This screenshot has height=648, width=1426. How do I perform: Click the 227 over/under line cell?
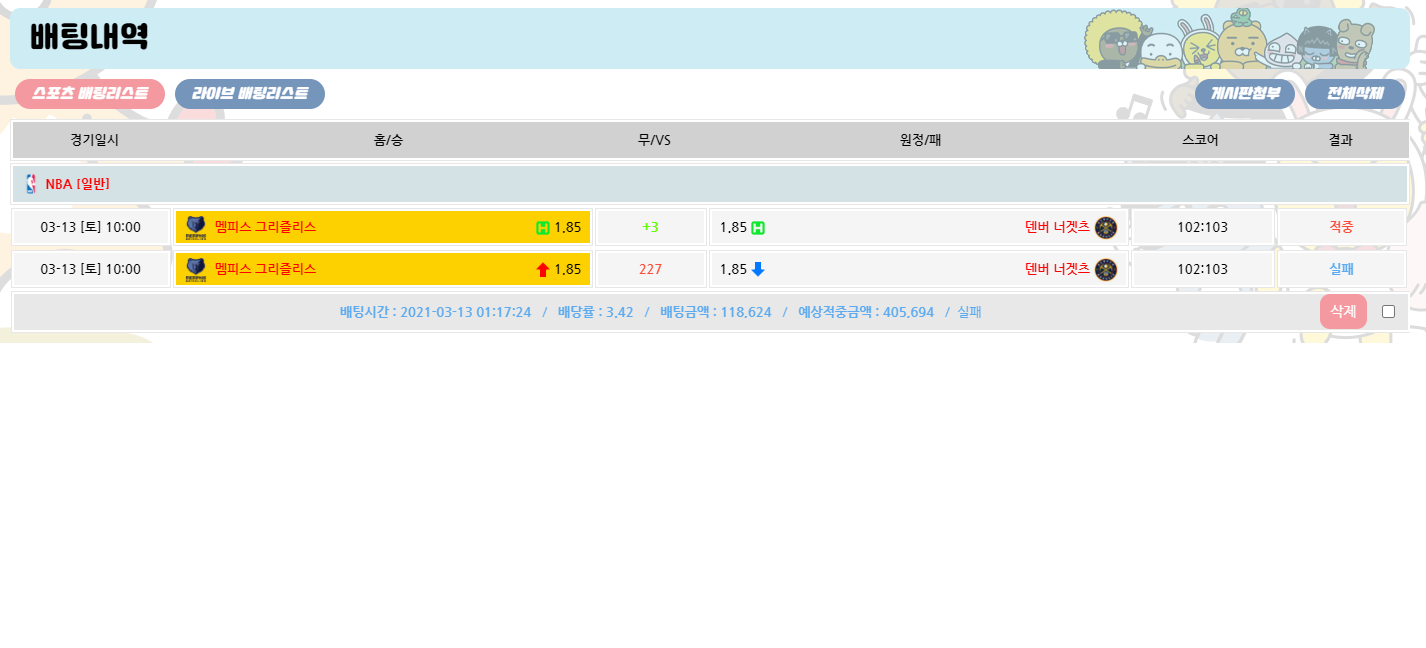coord(650,269)
